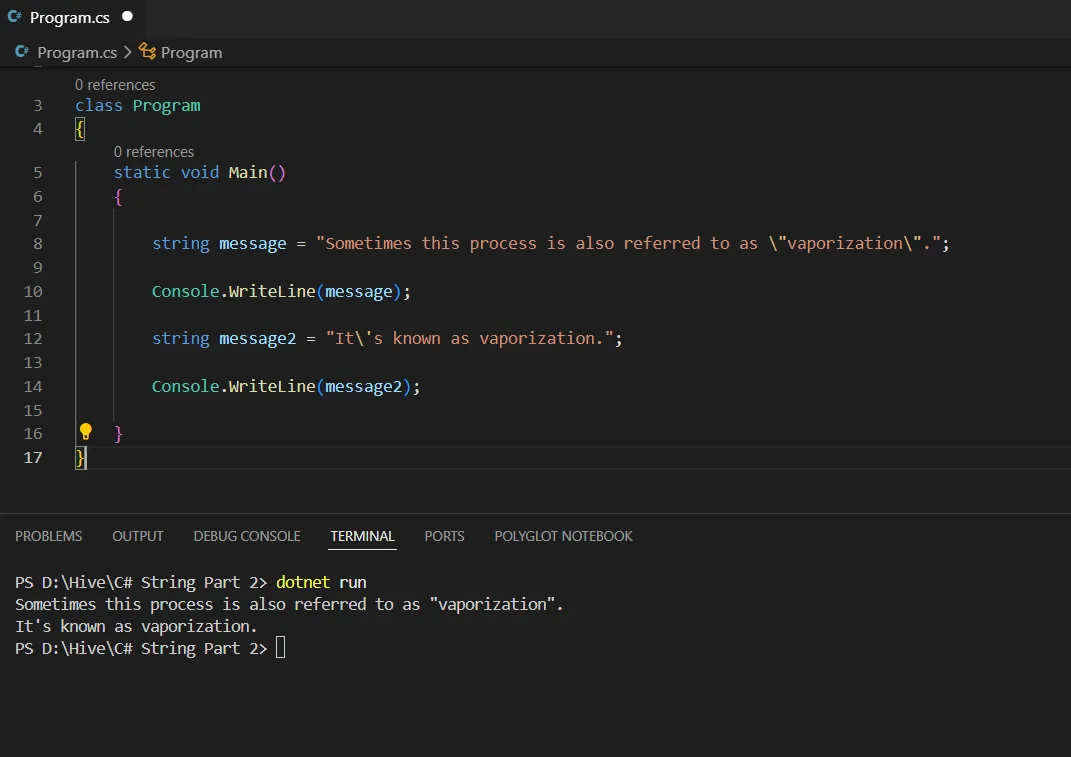Click the pink closing brace on line 16
Screen dimensions: 1071x757
pos(118,434)
